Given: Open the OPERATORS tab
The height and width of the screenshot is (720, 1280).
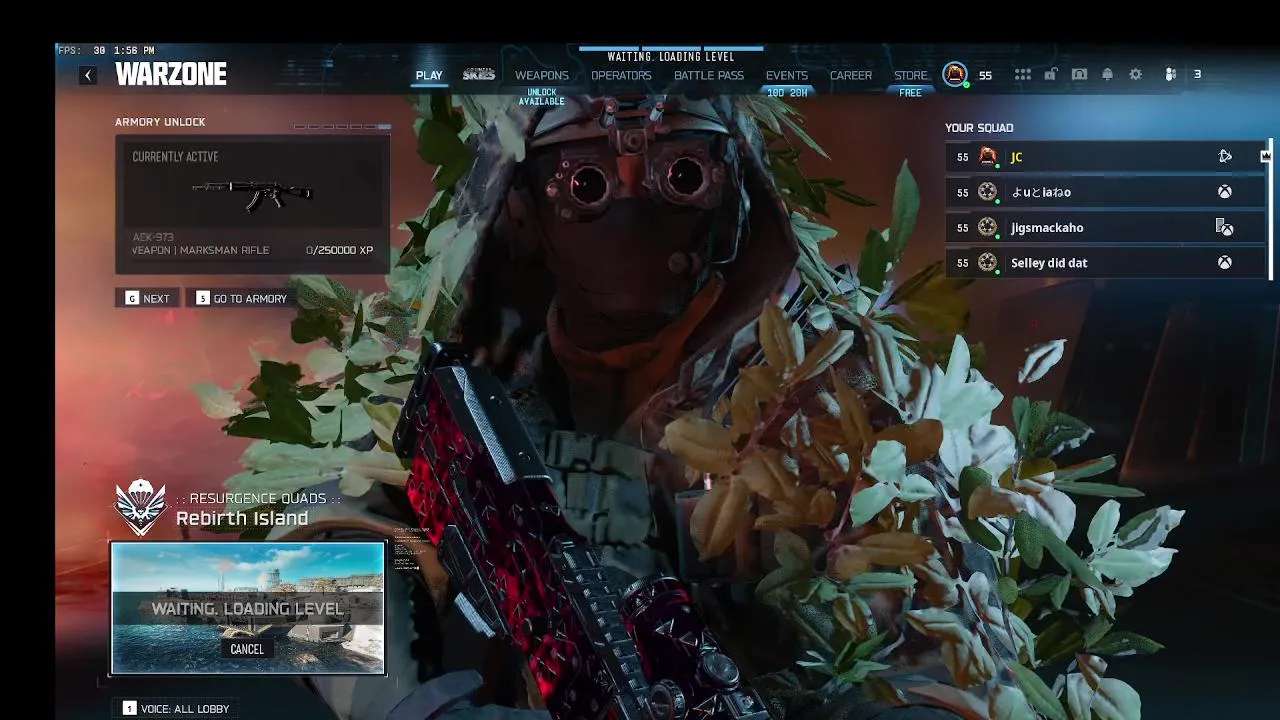Looking at the screenshot, I should point(621,76).
